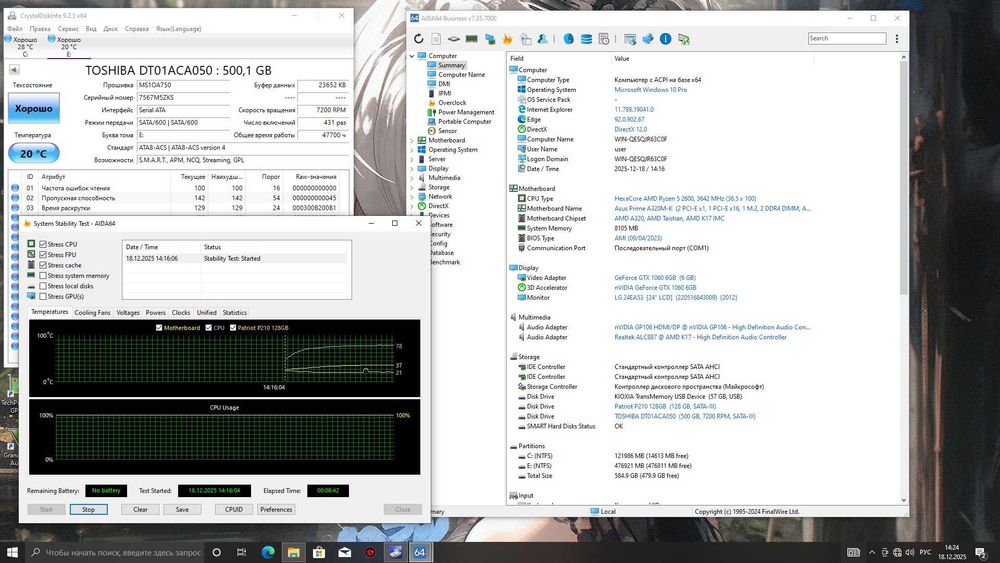Enable Stress system memory checkbox
The width and height of the screenshot is (1000, 563).
pos(43,275)
